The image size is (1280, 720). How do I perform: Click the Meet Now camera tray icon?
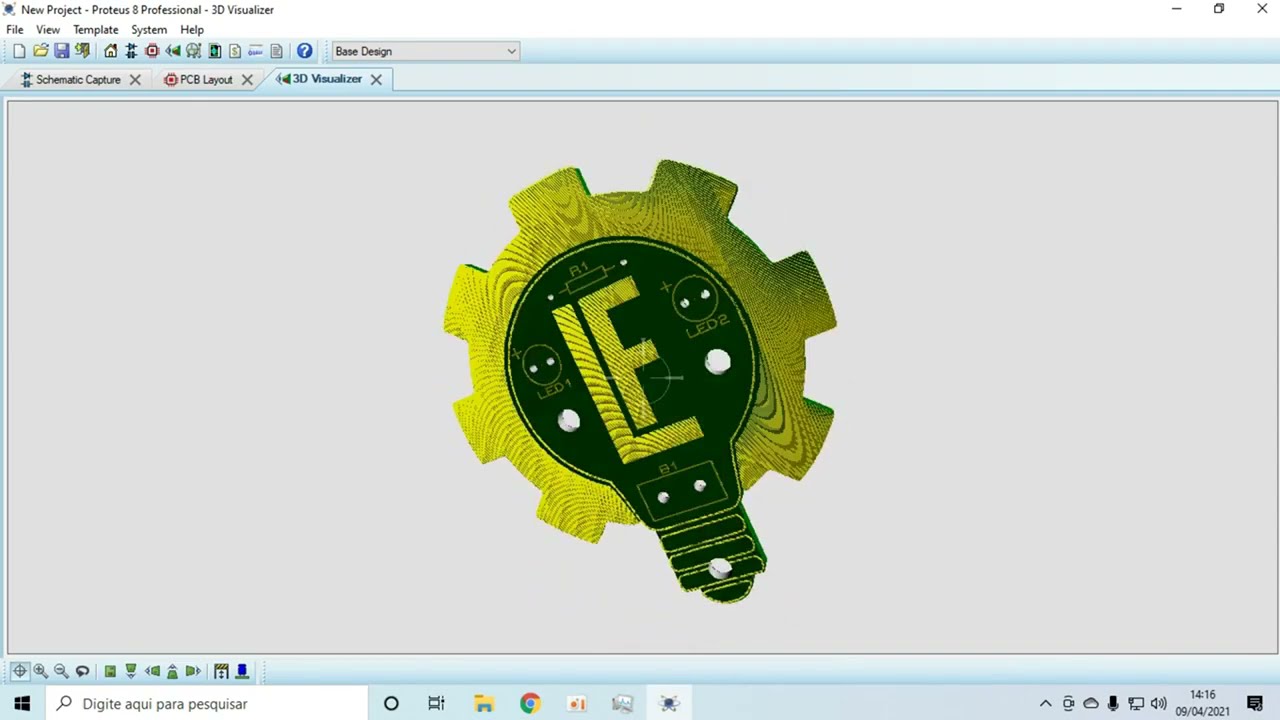coord(1068,703)
